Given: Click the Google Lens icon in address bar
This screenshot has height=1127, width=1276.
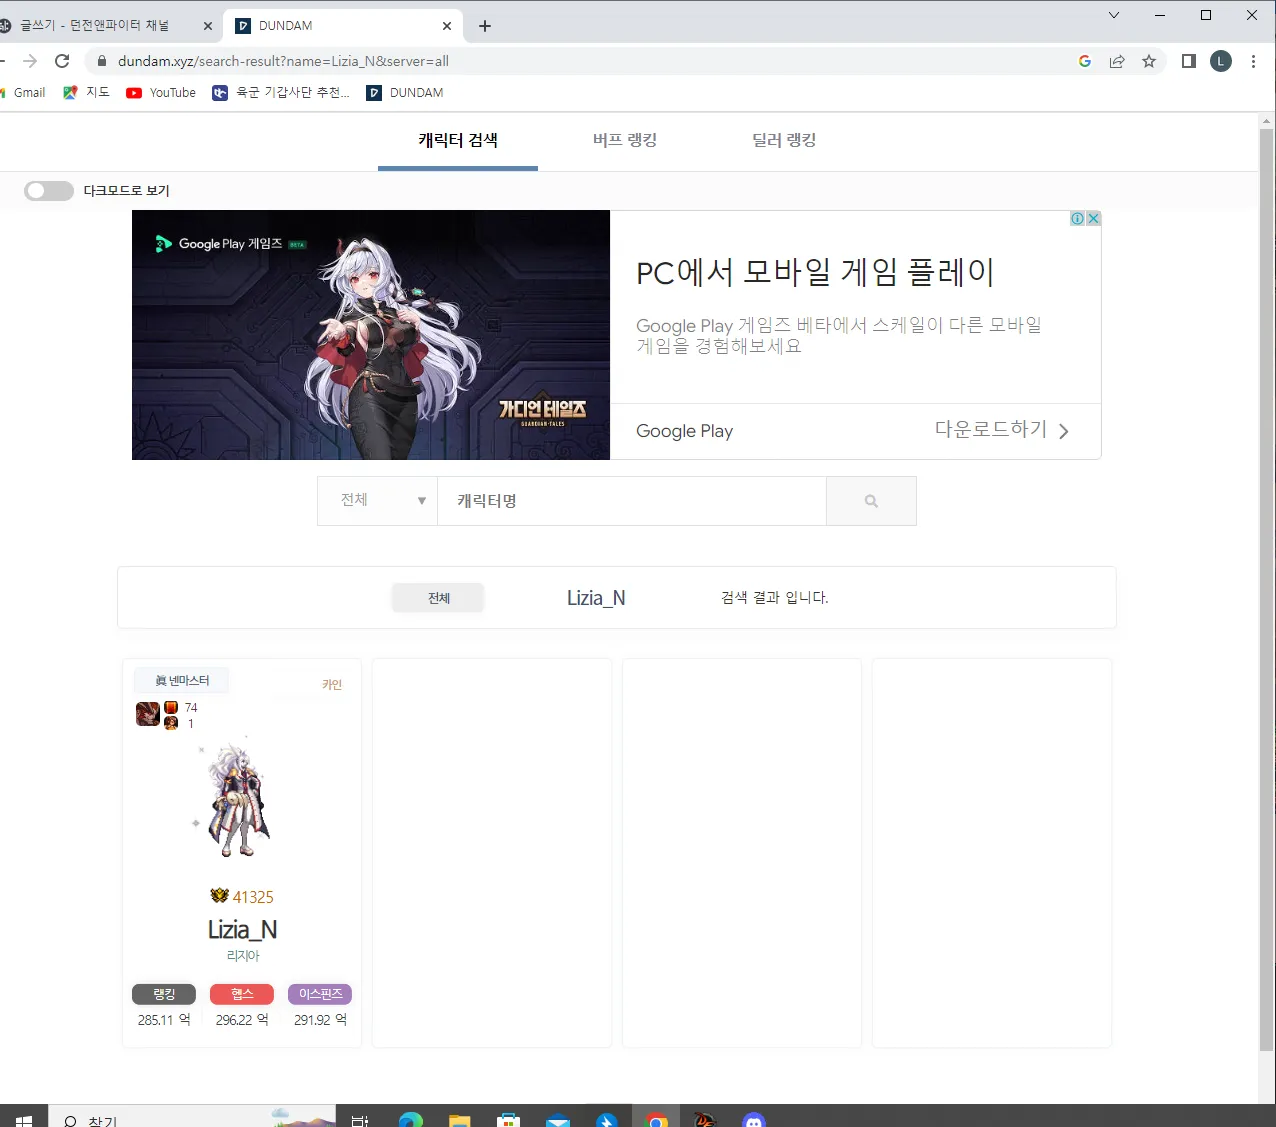Looking at the screenshot, I should tap(1084, 61).
